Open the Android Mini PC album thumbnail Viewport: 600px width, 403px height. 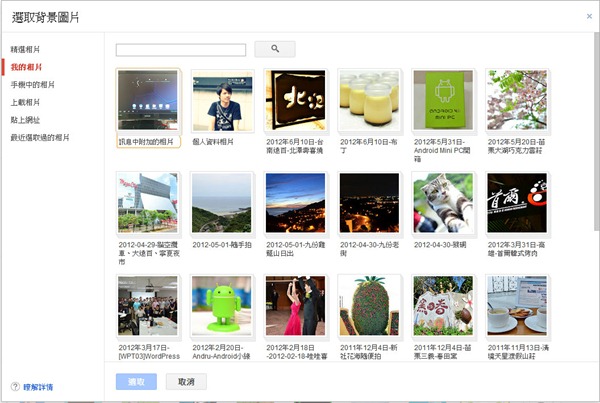[x=443, y=100]
